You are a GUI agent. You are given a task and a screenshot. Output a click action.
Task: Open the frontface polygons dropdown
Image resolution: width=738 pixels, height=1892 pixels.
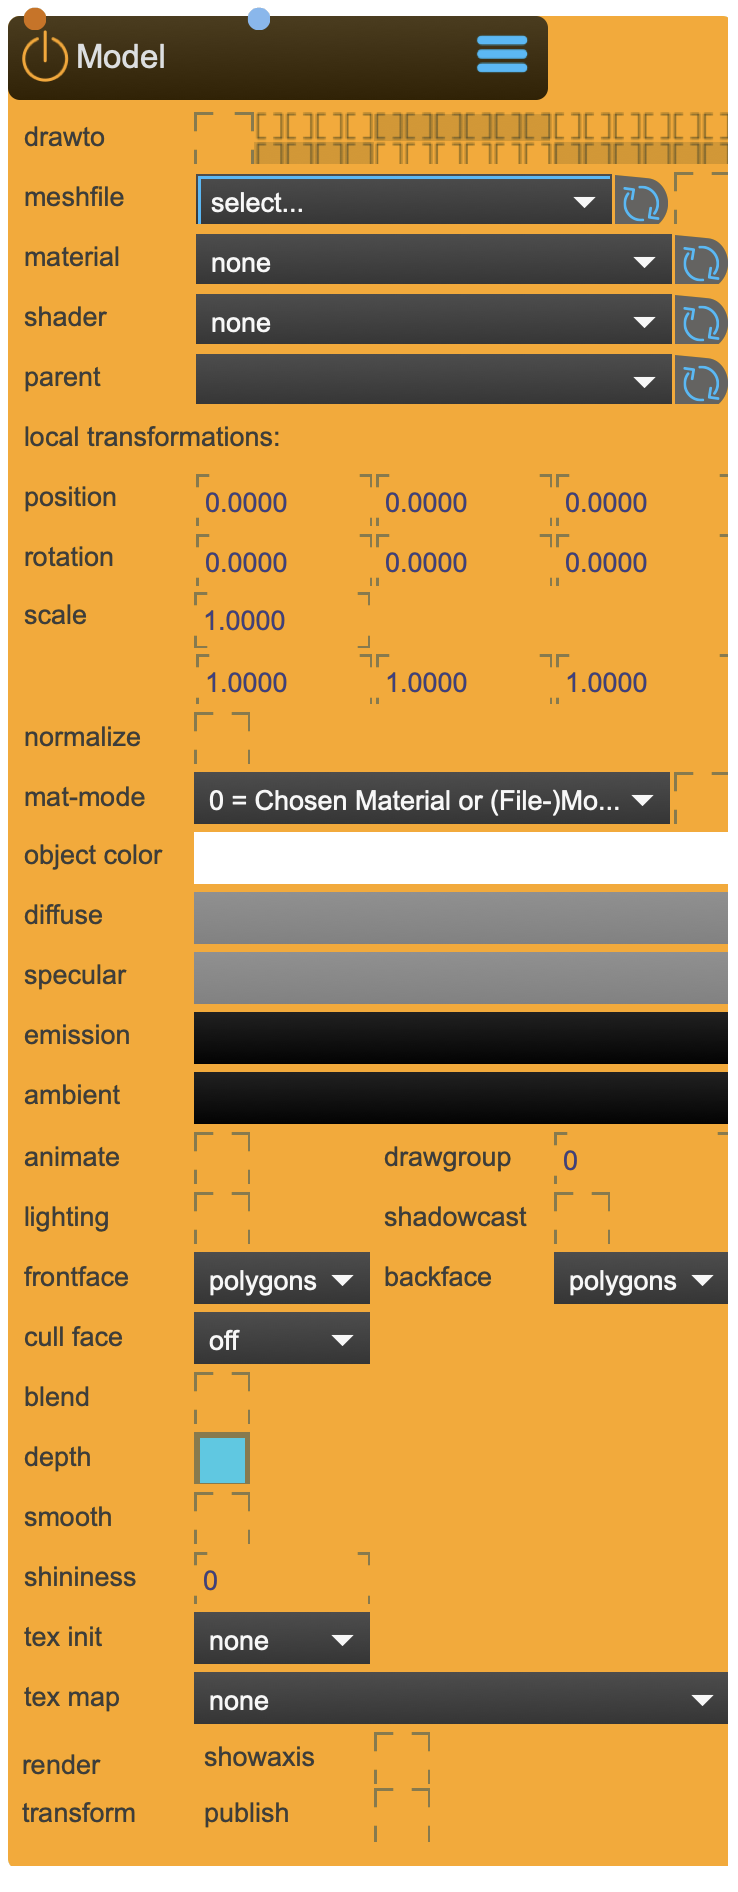pos(281,1280)
